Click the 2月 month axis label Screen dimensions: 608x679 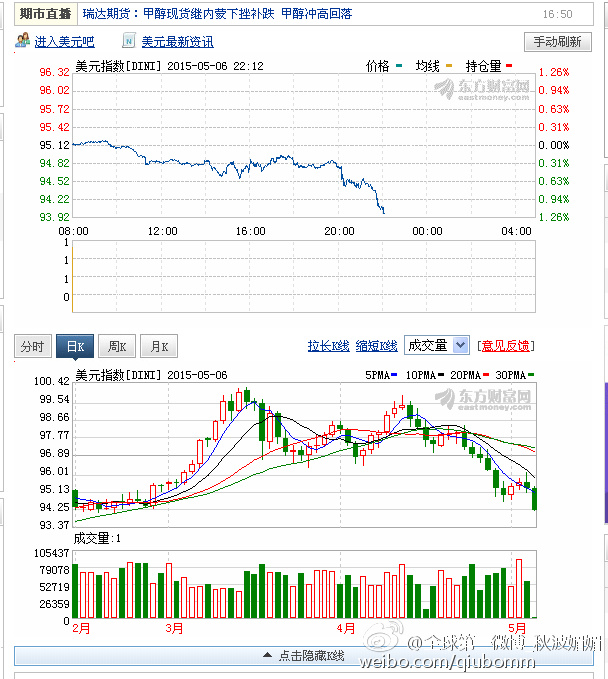pyautogui.click(x=81, y=628)
